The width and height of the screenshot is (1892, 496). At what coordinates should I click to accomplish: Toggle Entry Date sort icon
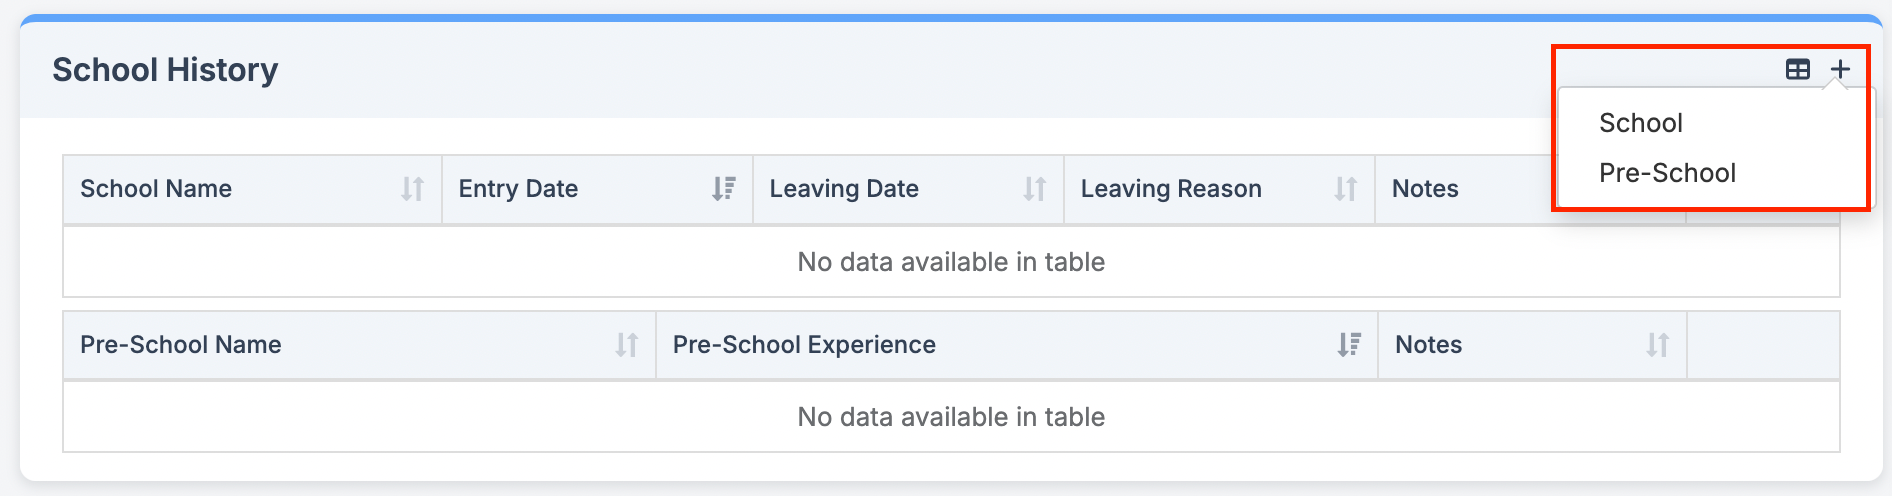(723, 189)
